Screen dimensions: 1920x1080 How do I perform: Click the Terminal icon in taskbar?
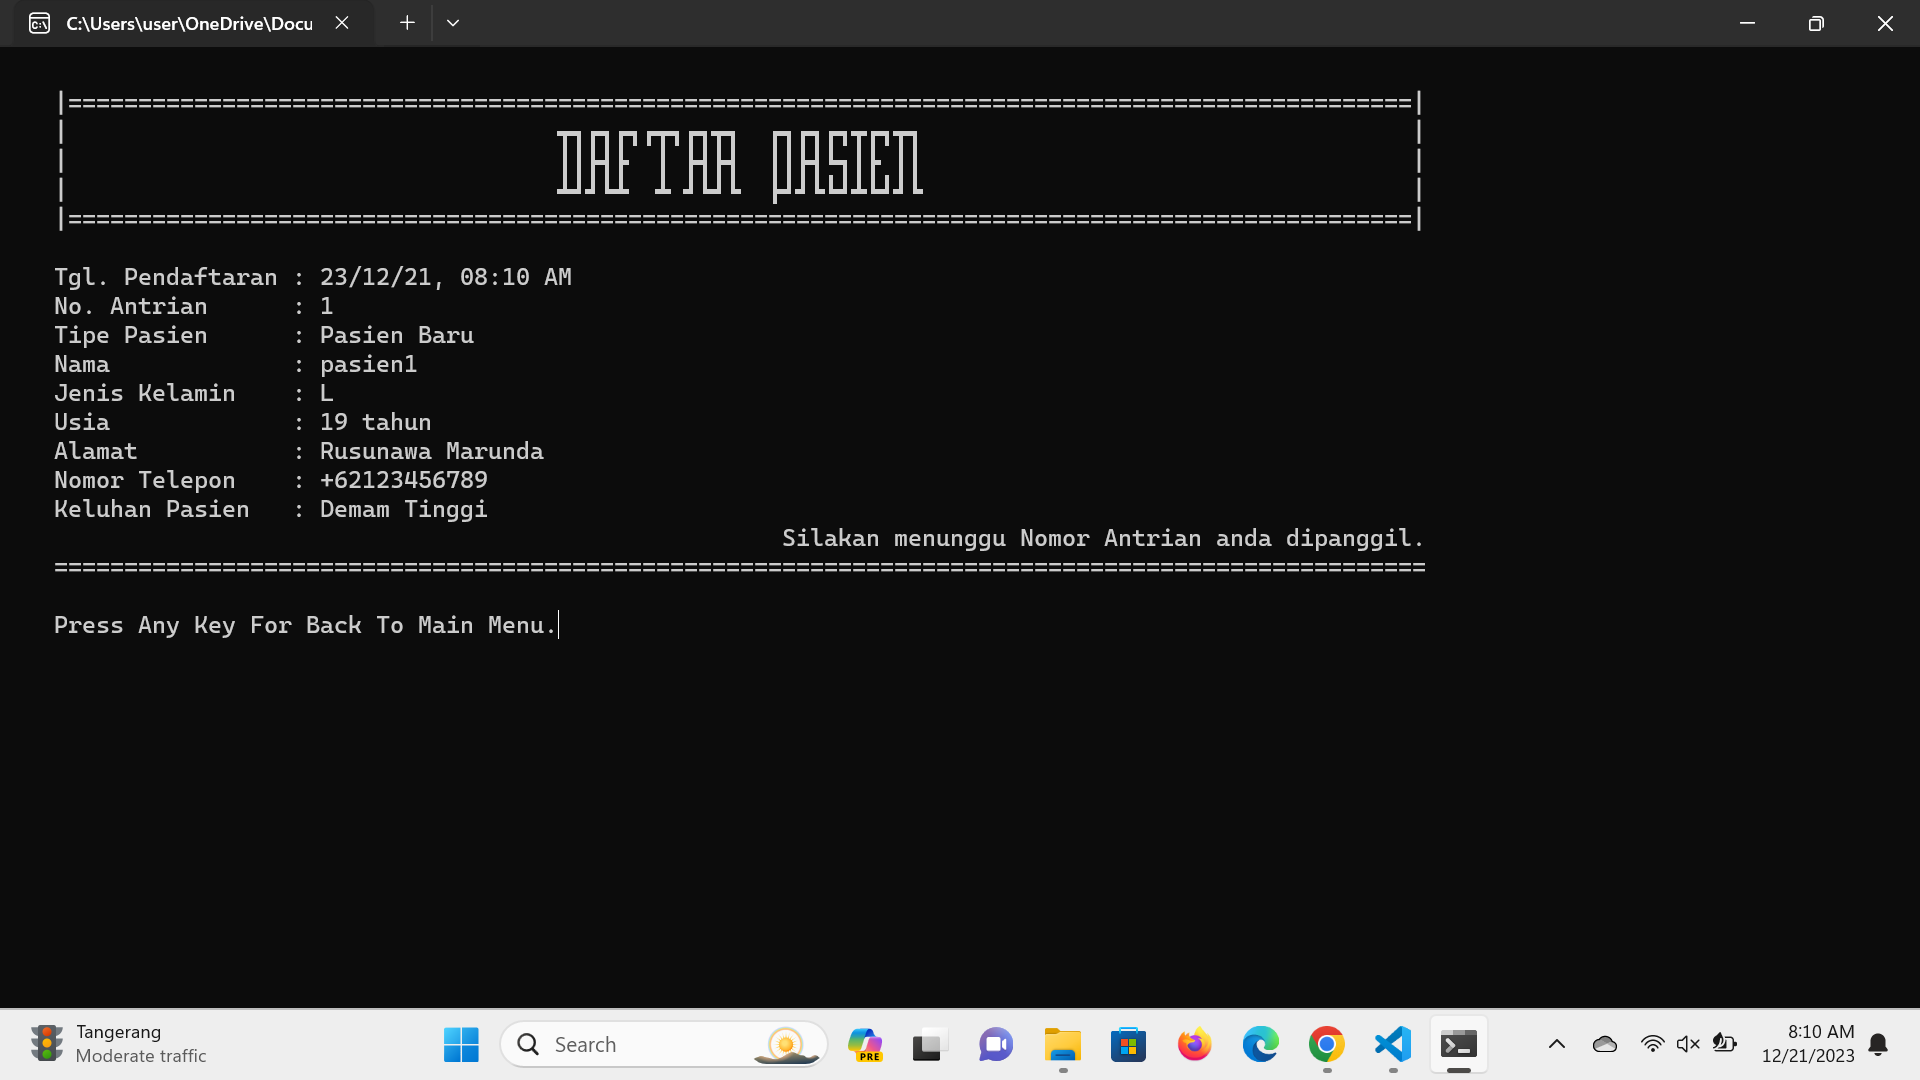1458,1045
